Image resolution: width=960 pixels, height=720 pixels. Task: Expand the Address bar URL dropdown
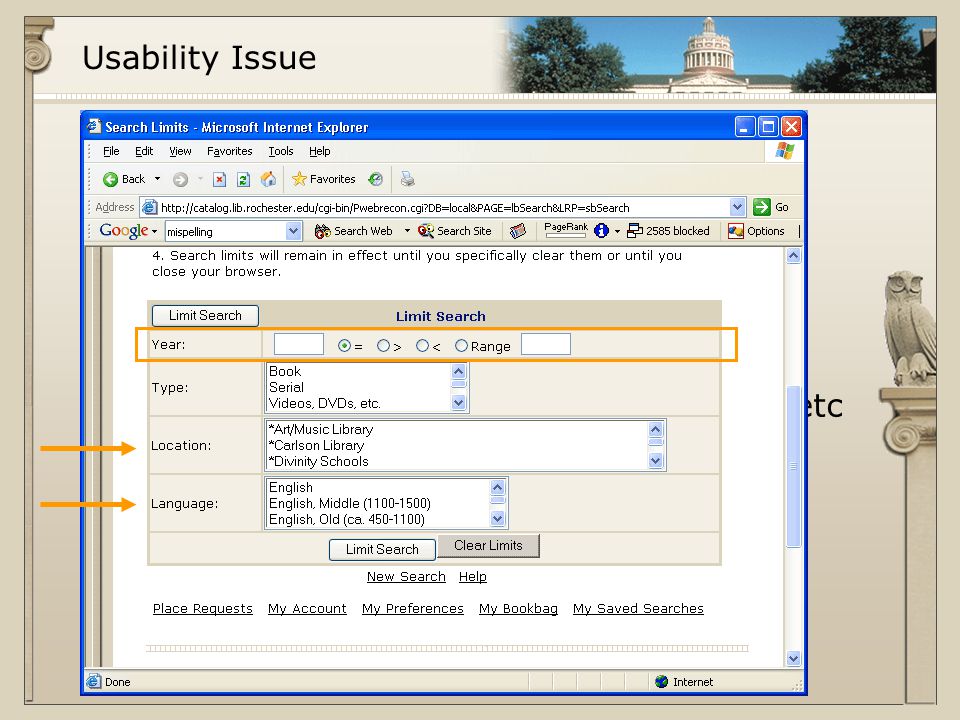pos(737,207)
